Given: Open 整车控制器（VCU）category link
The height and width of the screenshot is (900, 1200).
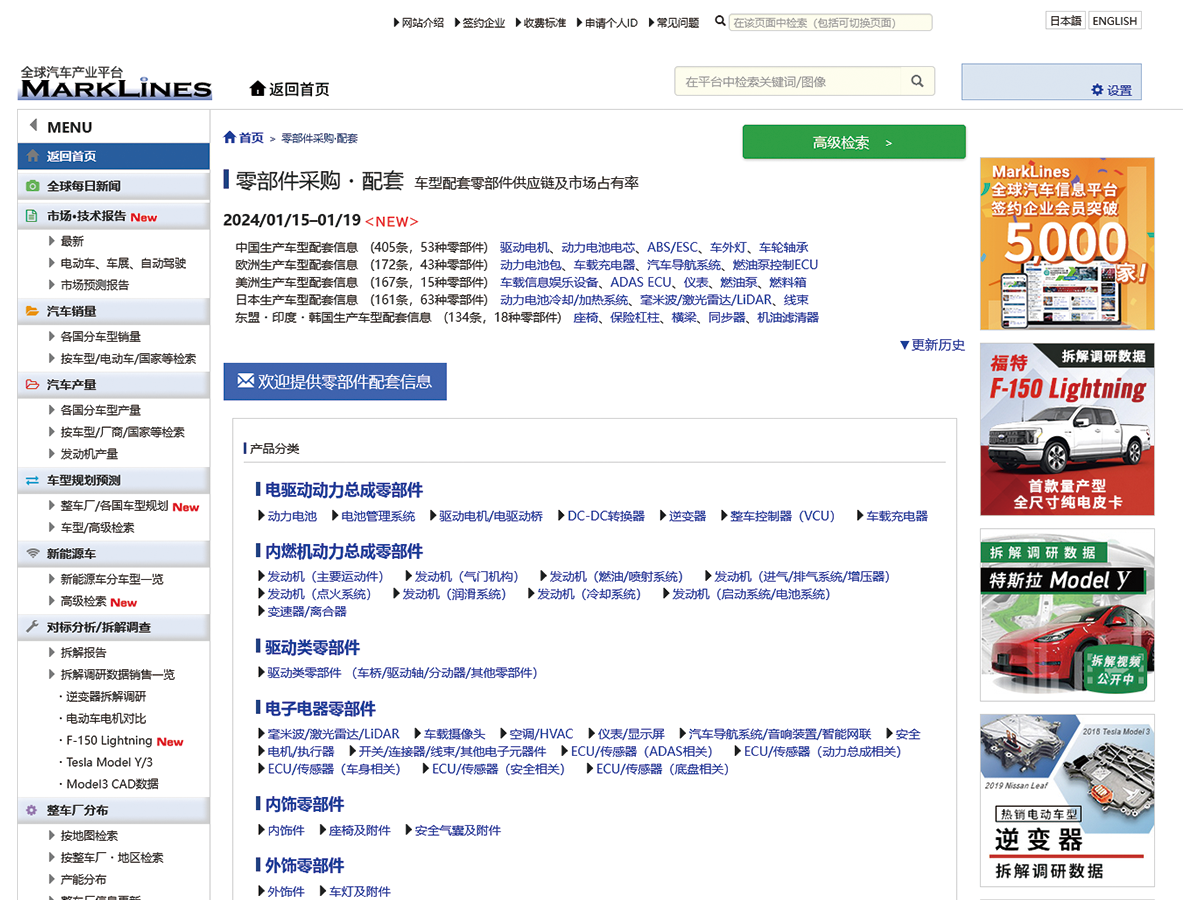Looking at the screenshot, I should click(x=782, y=516).
